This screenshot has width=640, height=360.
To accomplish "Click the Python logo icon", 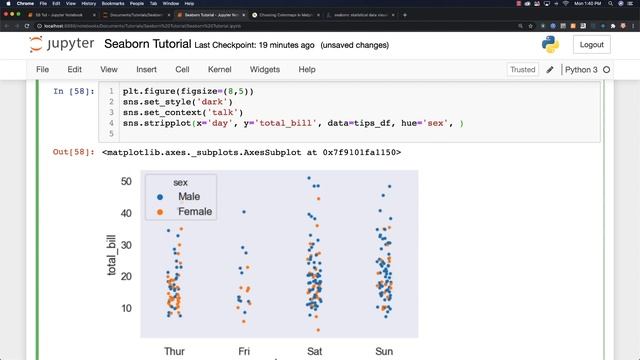I will point(550,44).
